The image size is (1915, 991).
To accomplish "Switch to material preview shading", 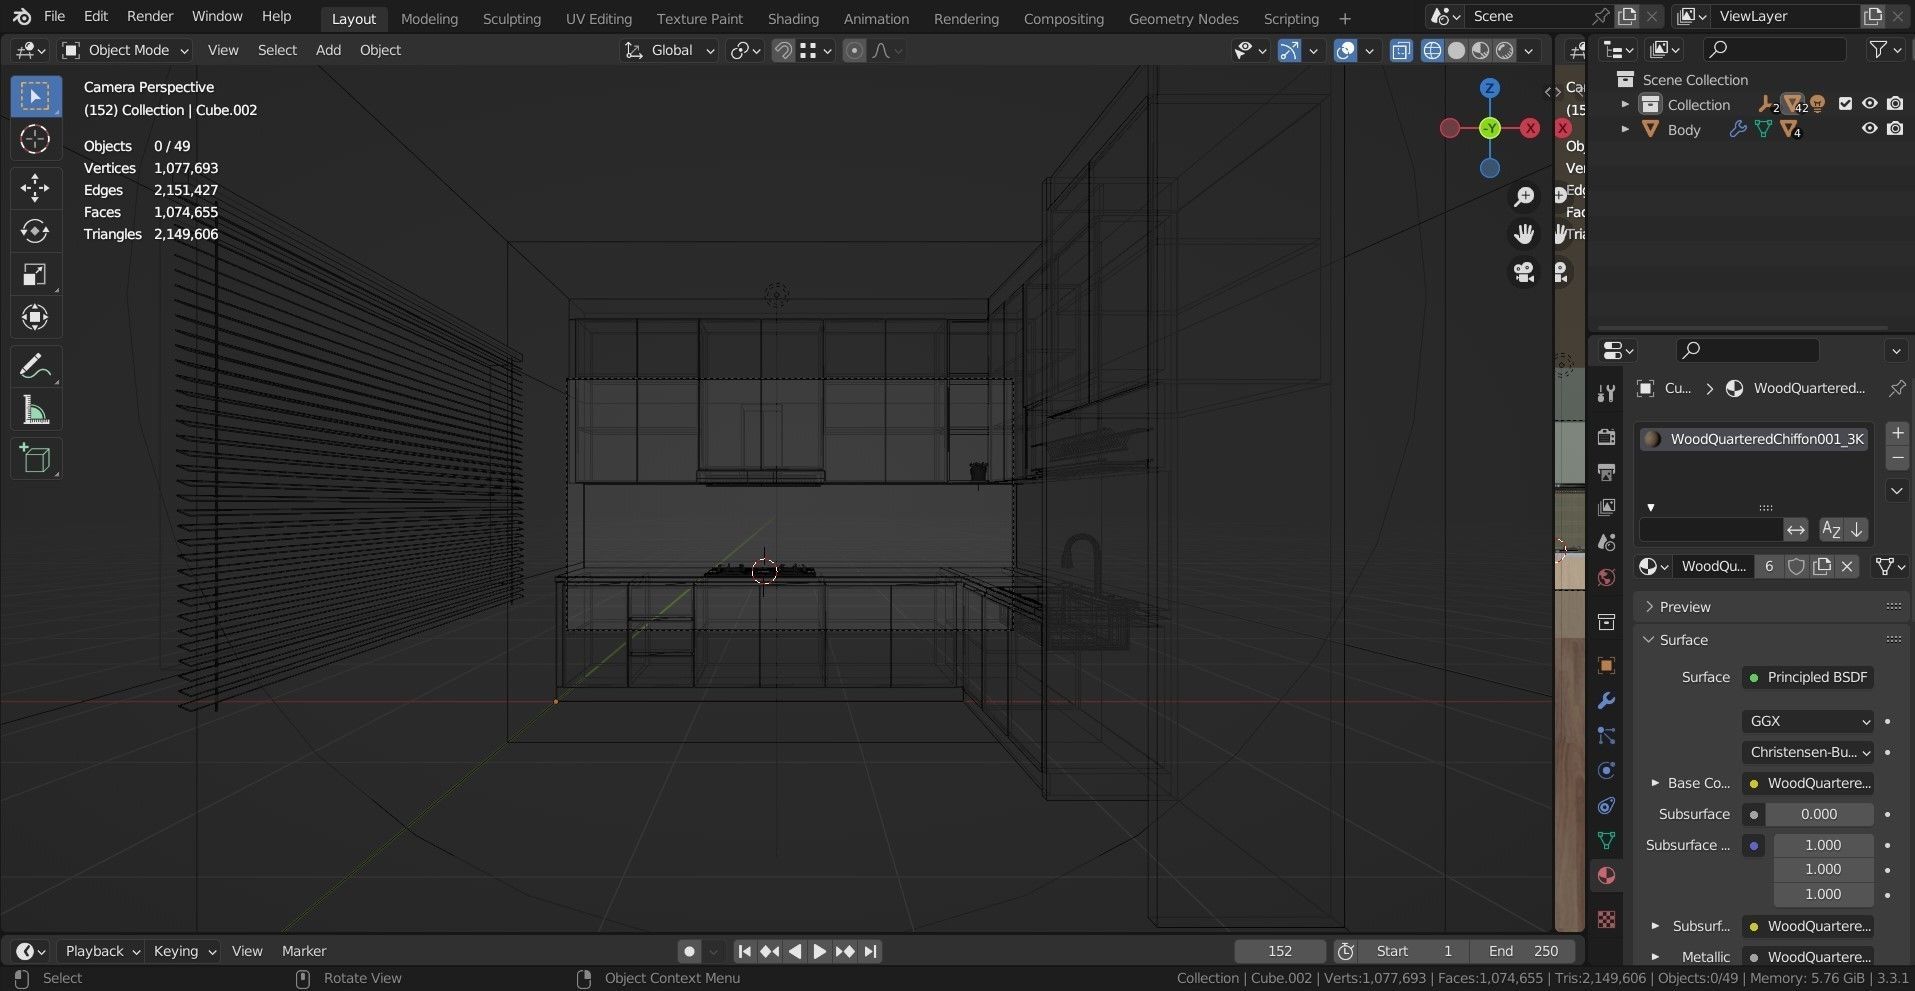I will coord(1480,50).
